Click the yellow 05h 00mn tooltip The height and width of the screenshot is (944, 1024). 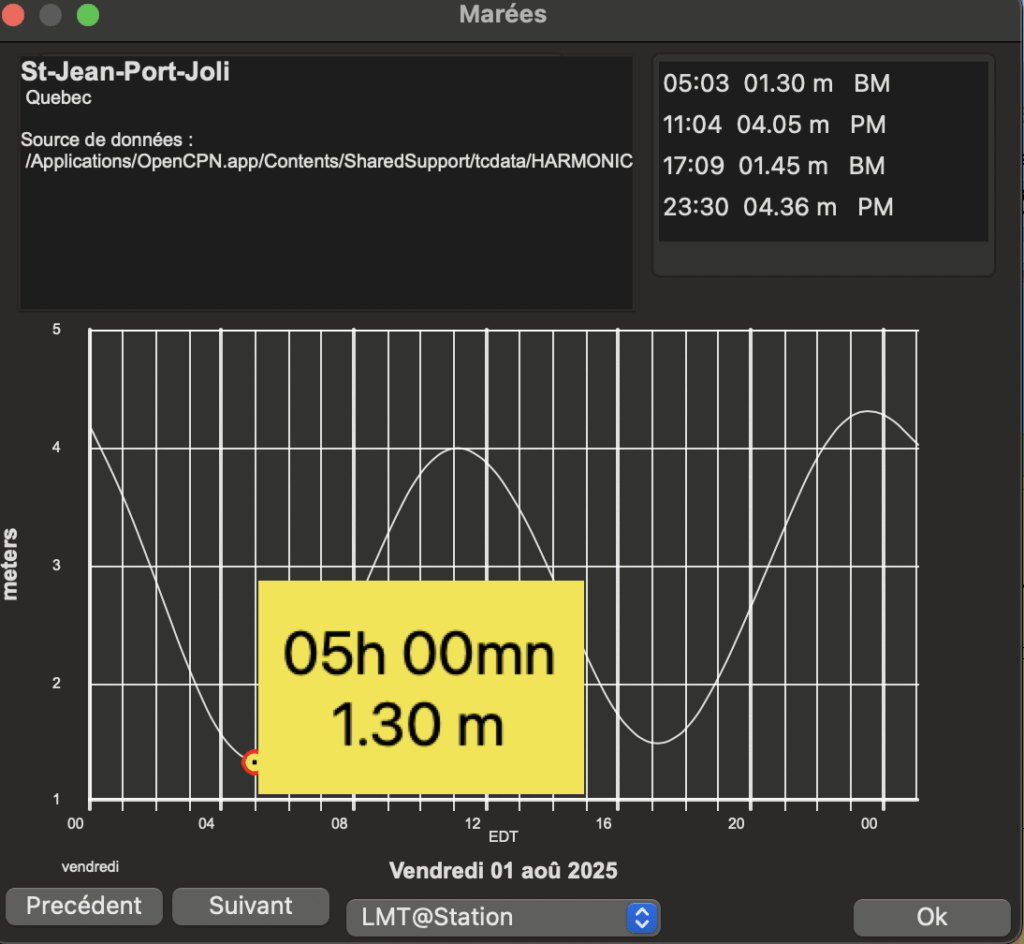(x=421, y=688)
